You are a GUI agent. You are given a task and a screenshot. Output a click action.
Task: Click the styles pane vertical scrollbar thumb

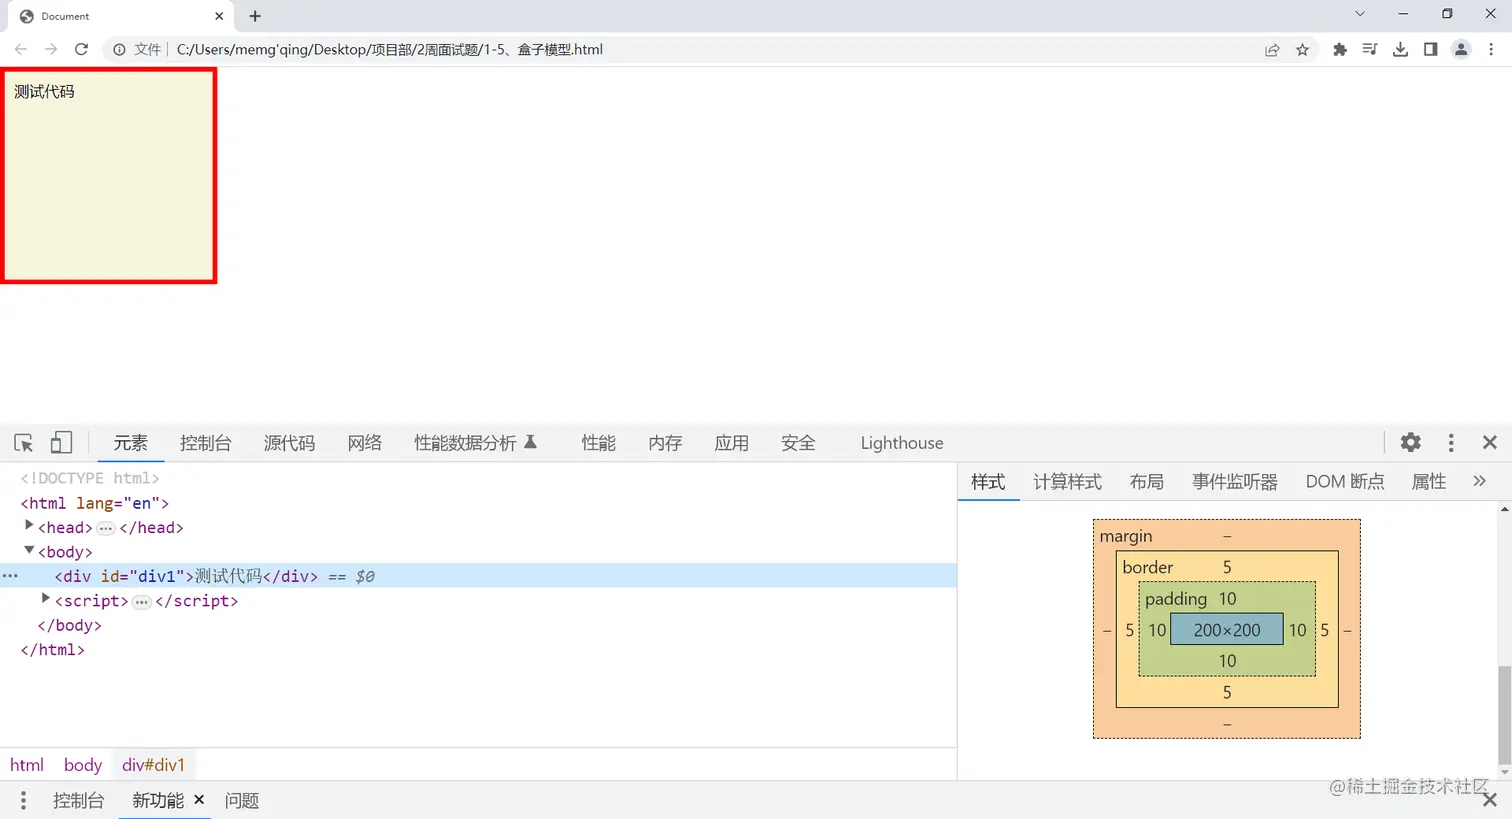[1504, 714]
